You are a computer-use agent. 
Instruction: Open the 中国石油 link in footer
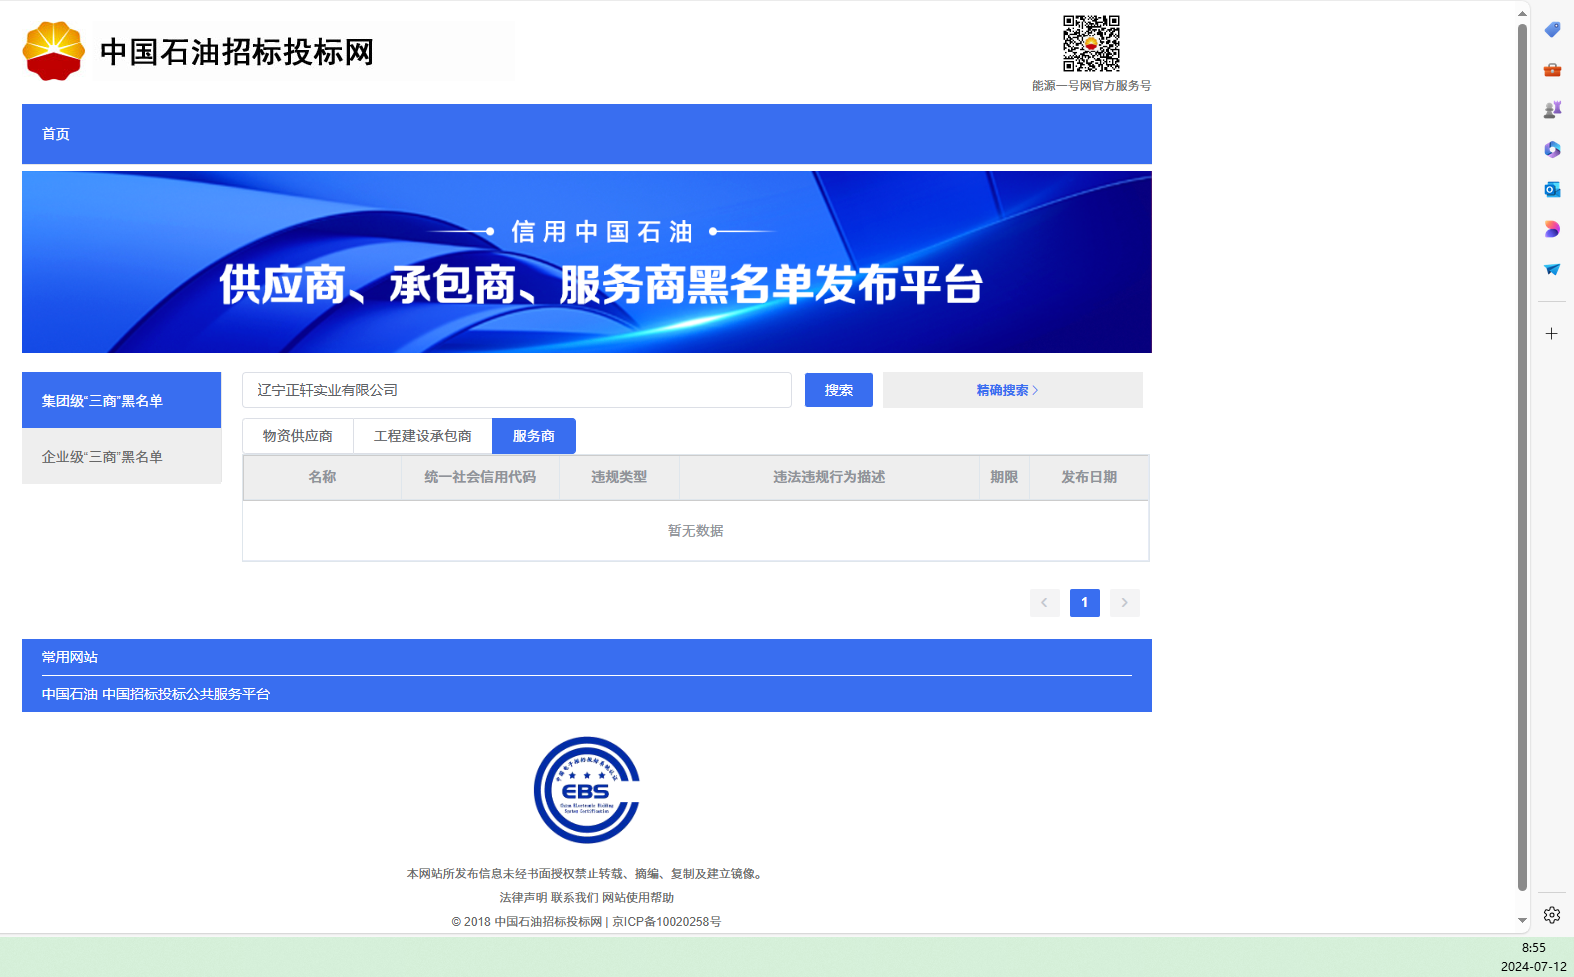click(70, 694)
